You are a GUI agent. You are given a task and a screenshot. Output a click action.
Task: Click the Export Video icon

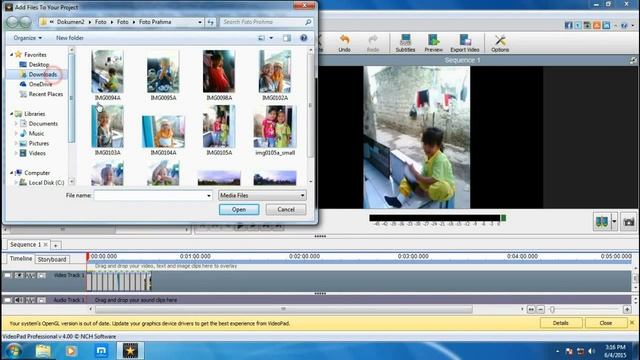coord(464,43)
